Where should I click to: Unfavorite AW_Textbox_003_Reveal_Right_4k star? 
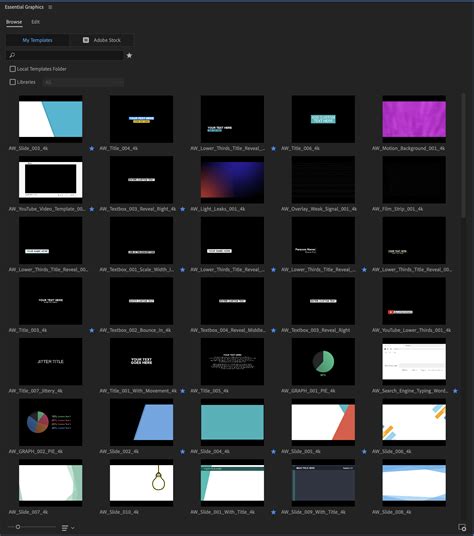point(182,209)
